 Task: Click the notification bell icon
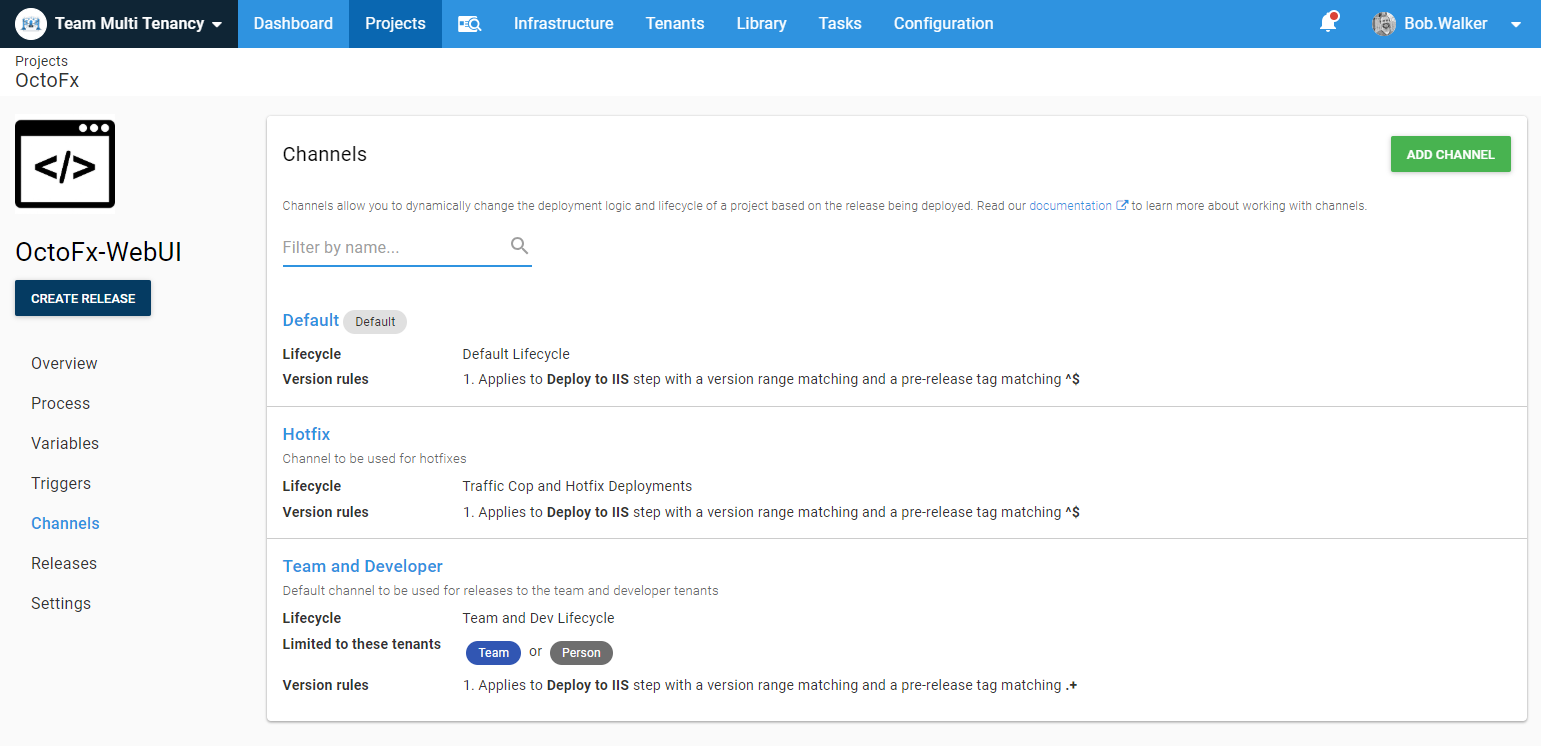pos(1328,23)
